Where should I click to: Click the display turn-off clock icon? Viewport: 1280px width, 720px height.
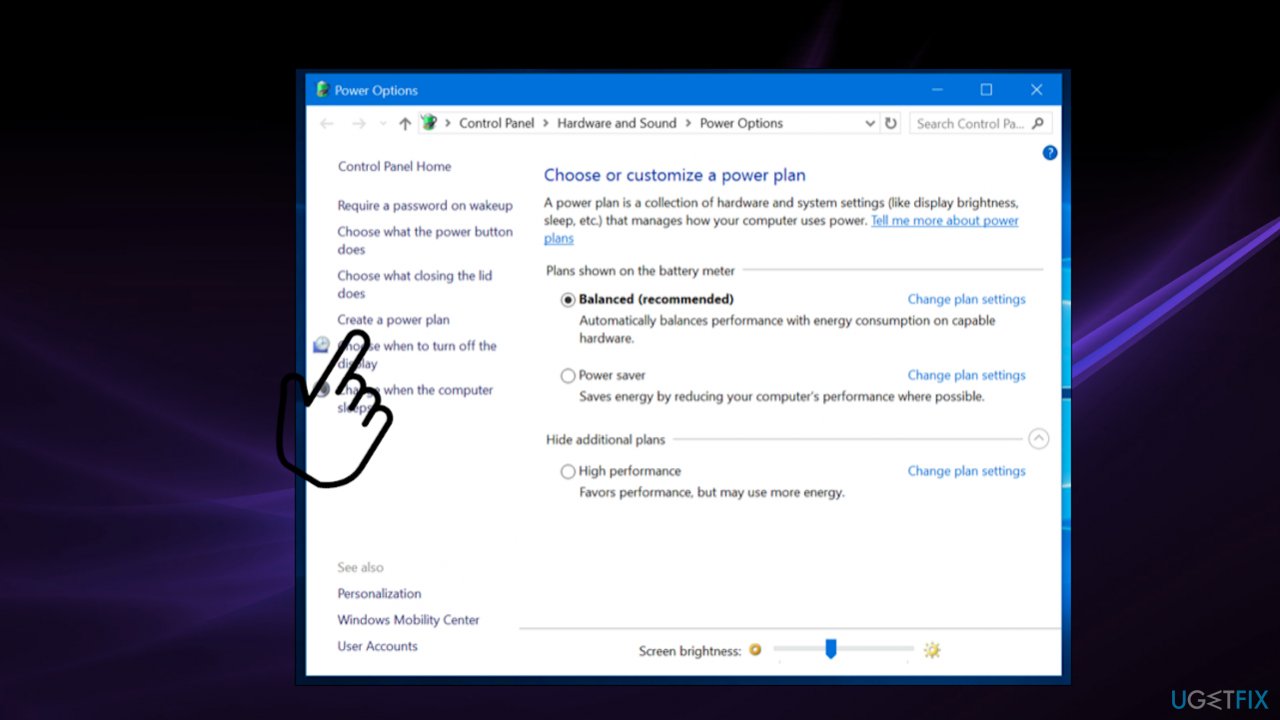[321, 345]
